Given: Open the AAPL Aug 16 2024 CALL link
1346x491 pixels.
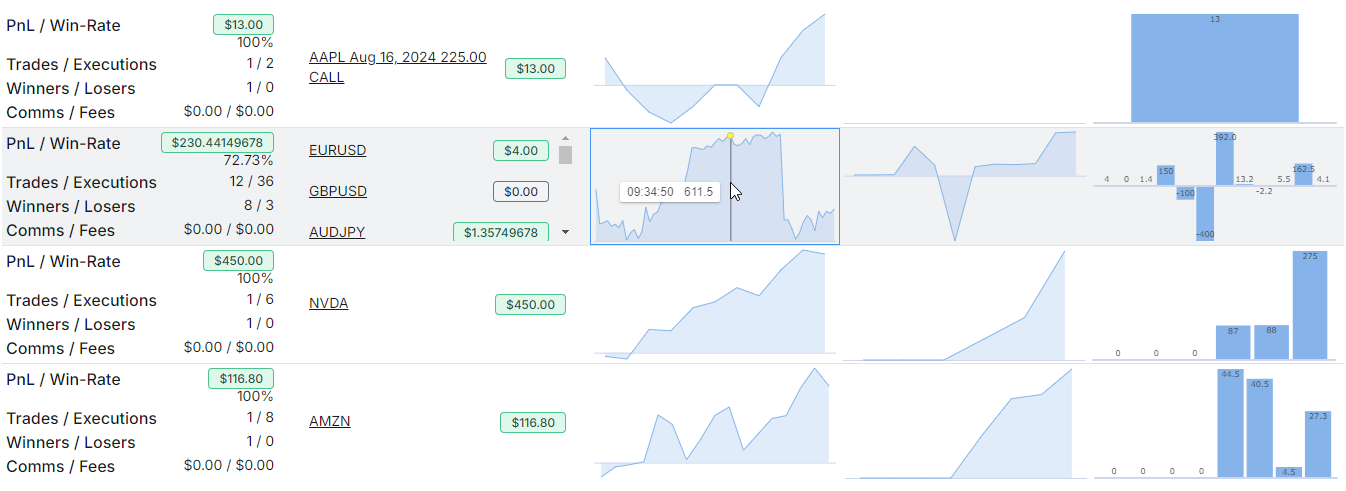Looking at the screenshot, I should pyautogui.click(x=397, y=67).
